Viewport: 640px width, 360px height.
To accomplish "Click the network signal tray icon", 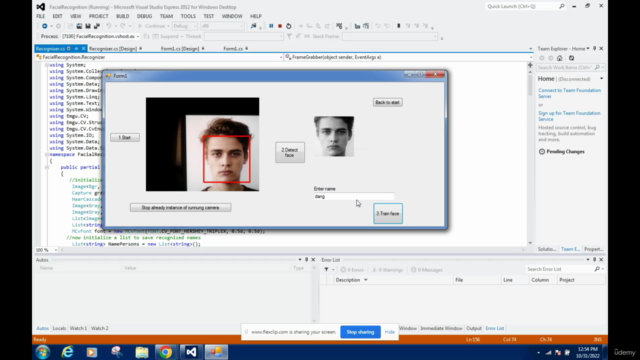I will click(x=549, y=352).
